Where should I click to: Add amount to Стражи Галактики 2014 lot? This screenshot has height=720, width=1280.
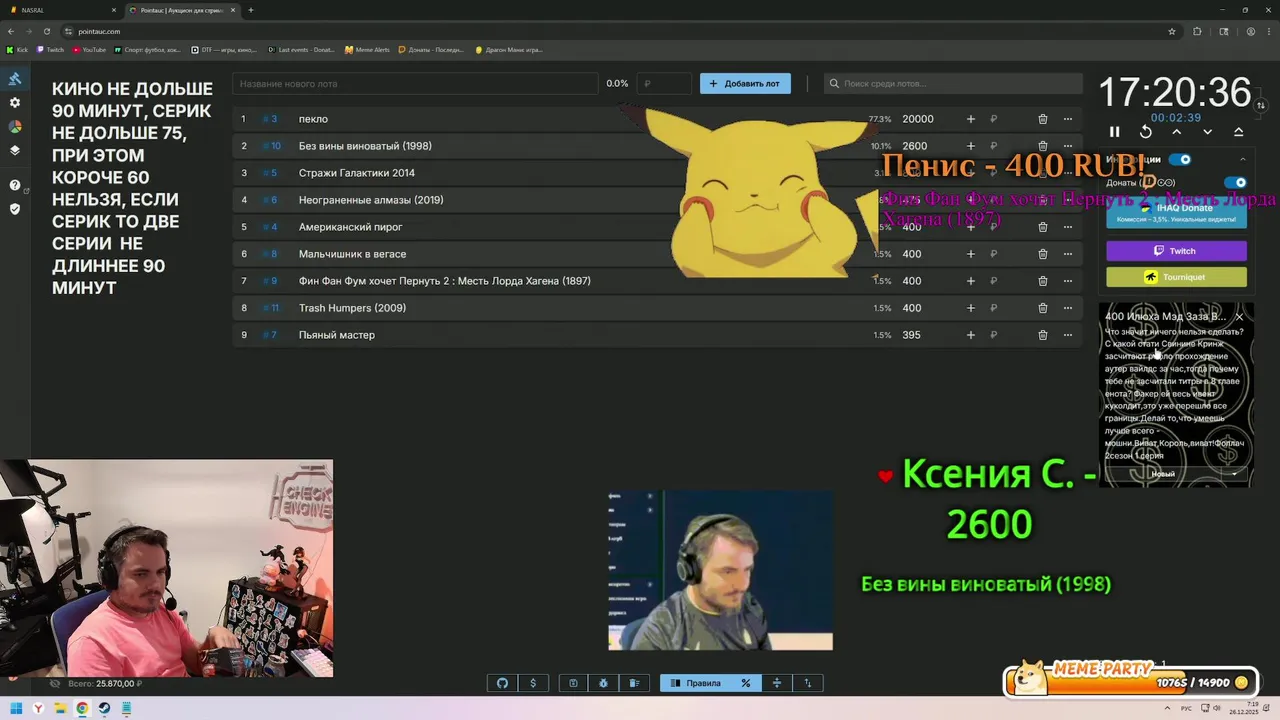[x=970, y=173]
